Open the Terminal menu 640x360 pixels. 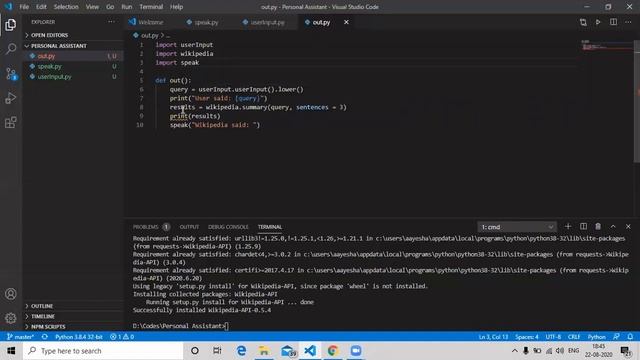[x=151, y=7]
